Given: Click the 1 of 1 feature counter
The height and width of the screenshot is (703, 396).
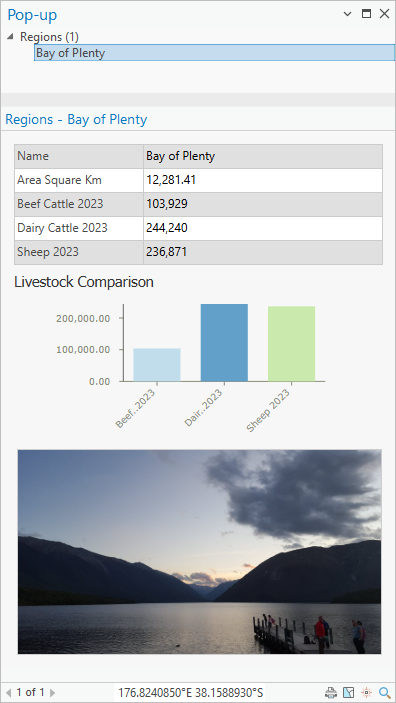Looking at the screenshot, I should (x=30, y=692).
